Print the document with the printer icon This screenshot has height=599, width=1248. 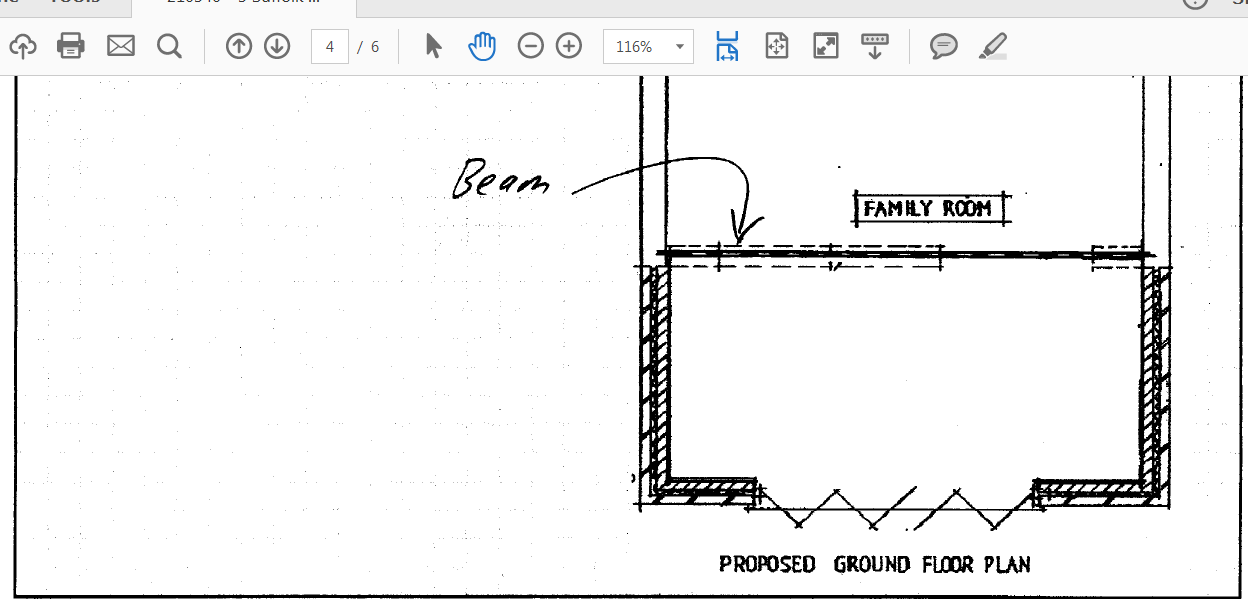71,46
